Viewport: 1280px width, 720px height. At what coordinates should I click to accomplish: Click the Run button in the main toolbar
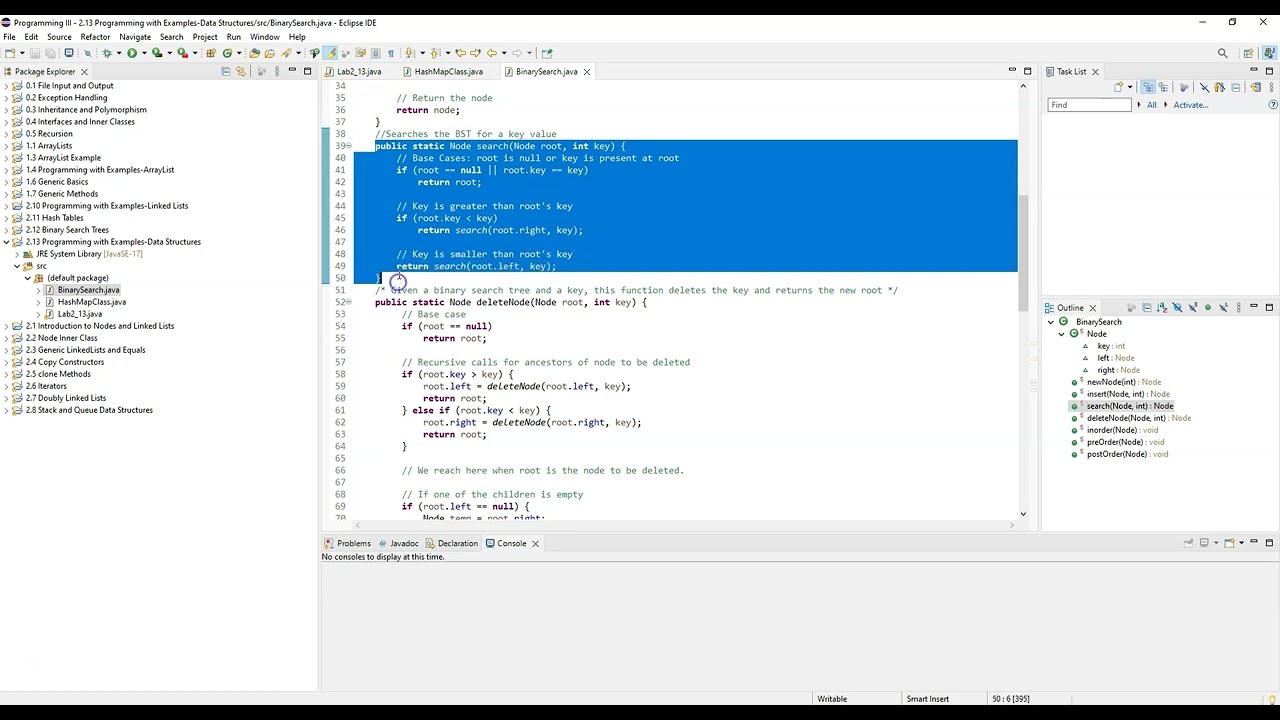point(131,53)
